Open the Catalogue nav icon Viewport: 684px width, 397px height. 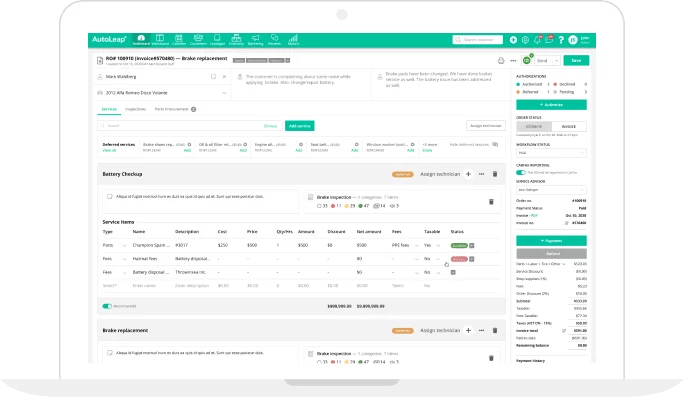[217, 40]
